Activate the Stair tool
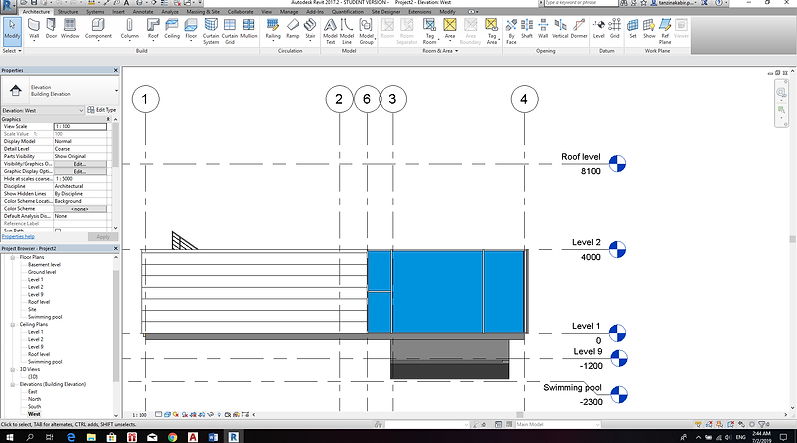The height and width of the screenshot is (443, 797). [x=310, y=29]
